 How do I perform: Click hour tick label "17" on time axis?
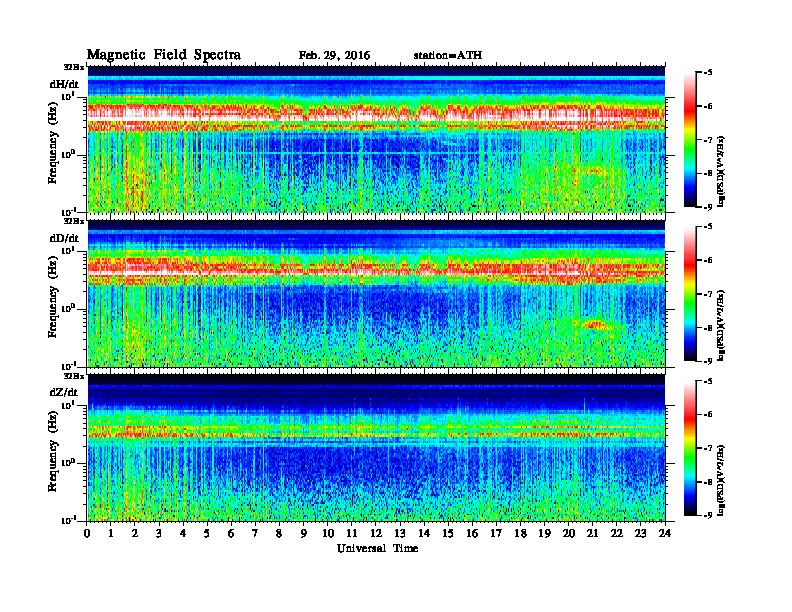[497, 534]
